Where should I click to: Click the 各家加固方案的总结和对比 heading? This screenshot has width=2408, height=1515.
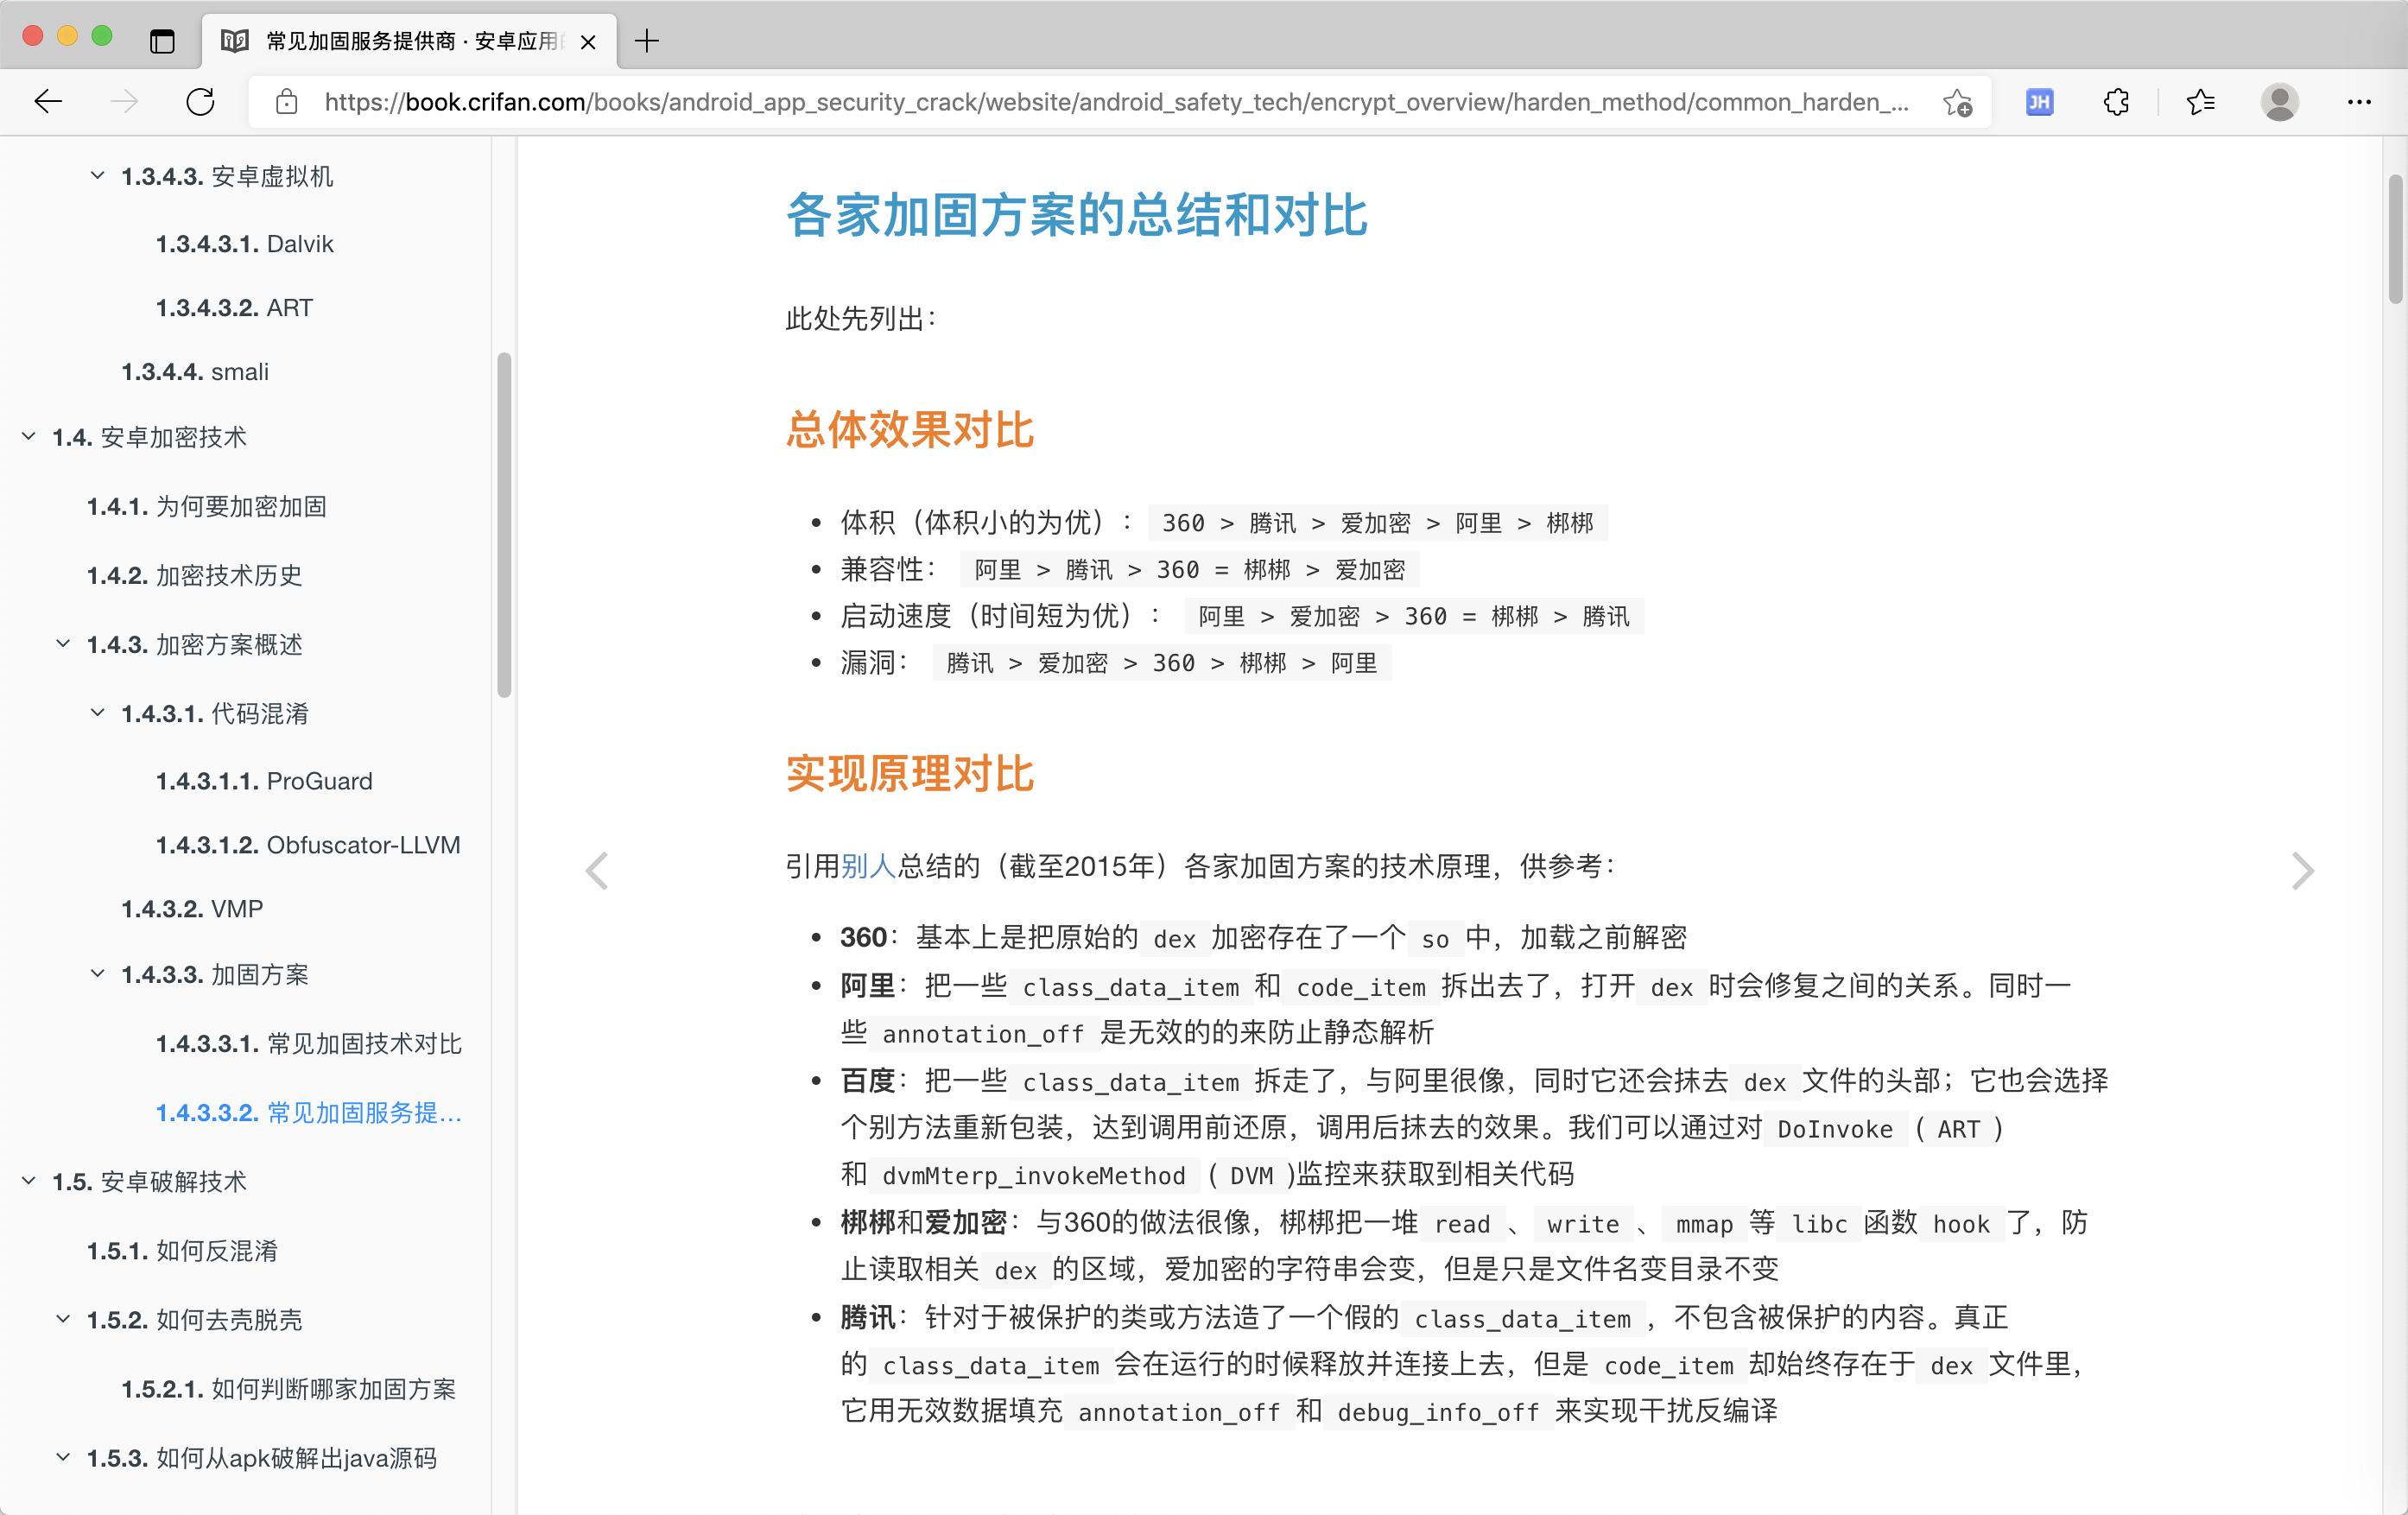coord(1077,215)
